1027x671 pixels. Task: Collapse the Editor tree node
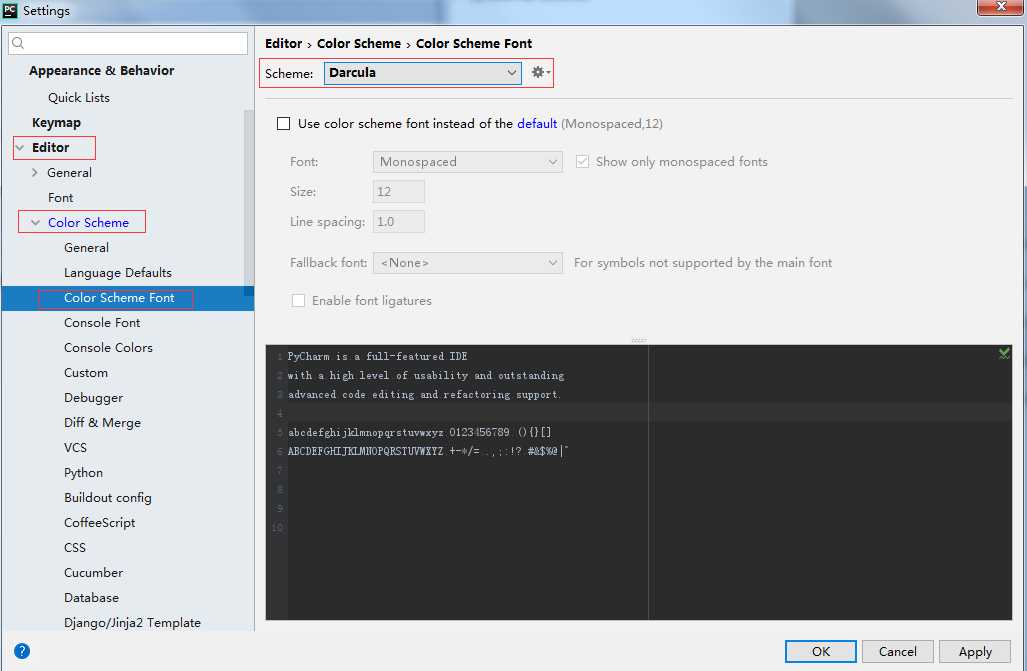(x=20, y=147)
